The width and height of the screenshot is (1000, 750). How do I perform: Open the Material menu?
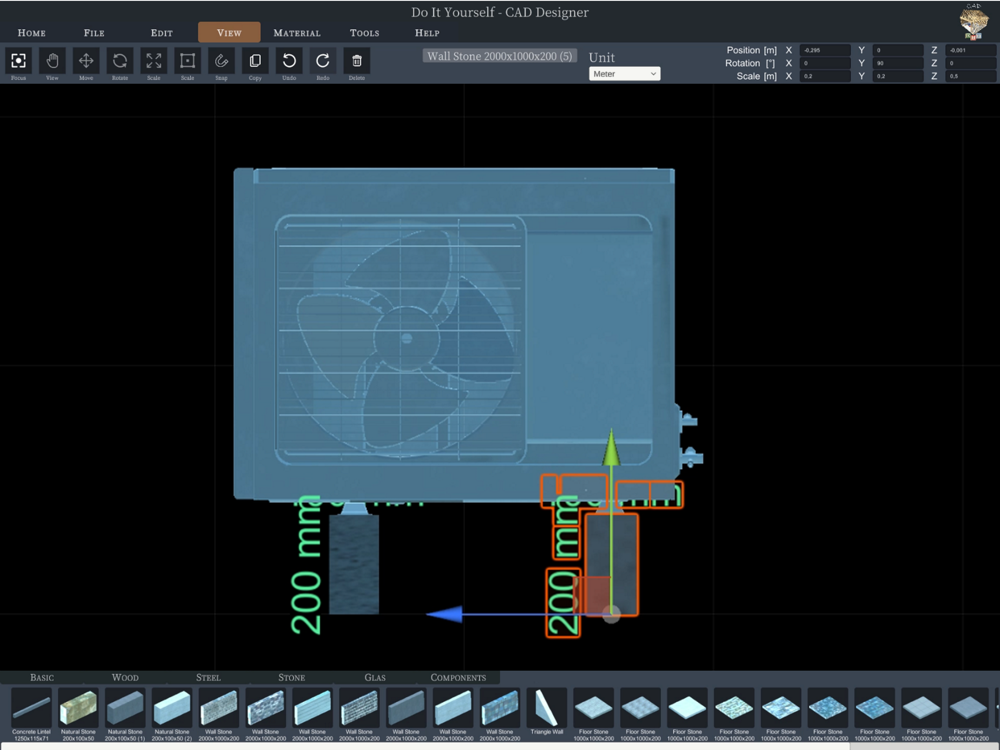pos(297,33)
